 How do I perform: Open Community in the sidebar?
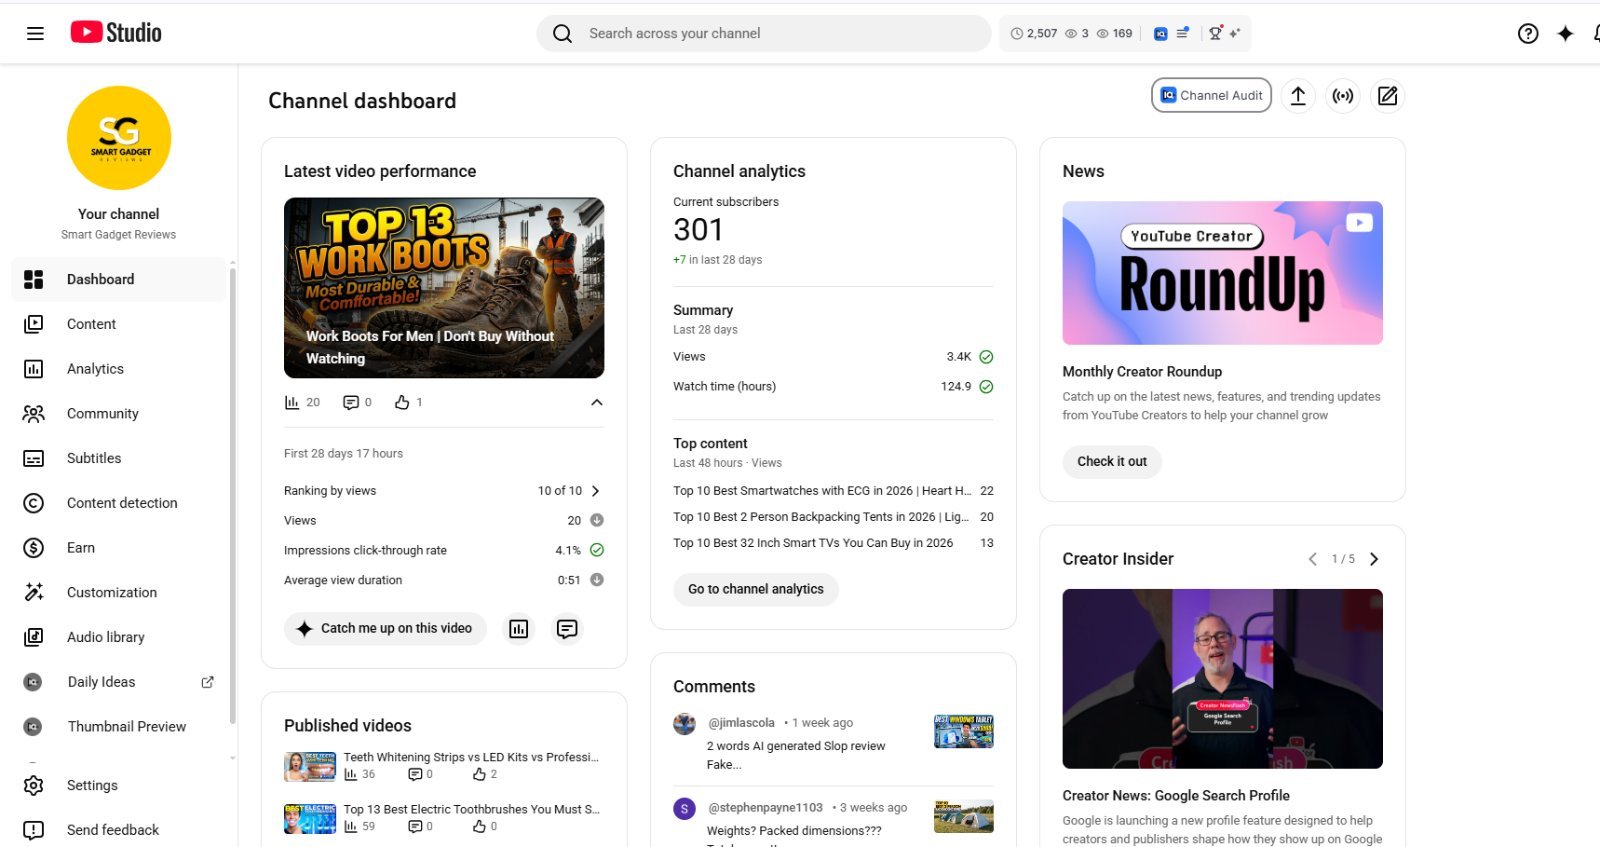(119, 413)
